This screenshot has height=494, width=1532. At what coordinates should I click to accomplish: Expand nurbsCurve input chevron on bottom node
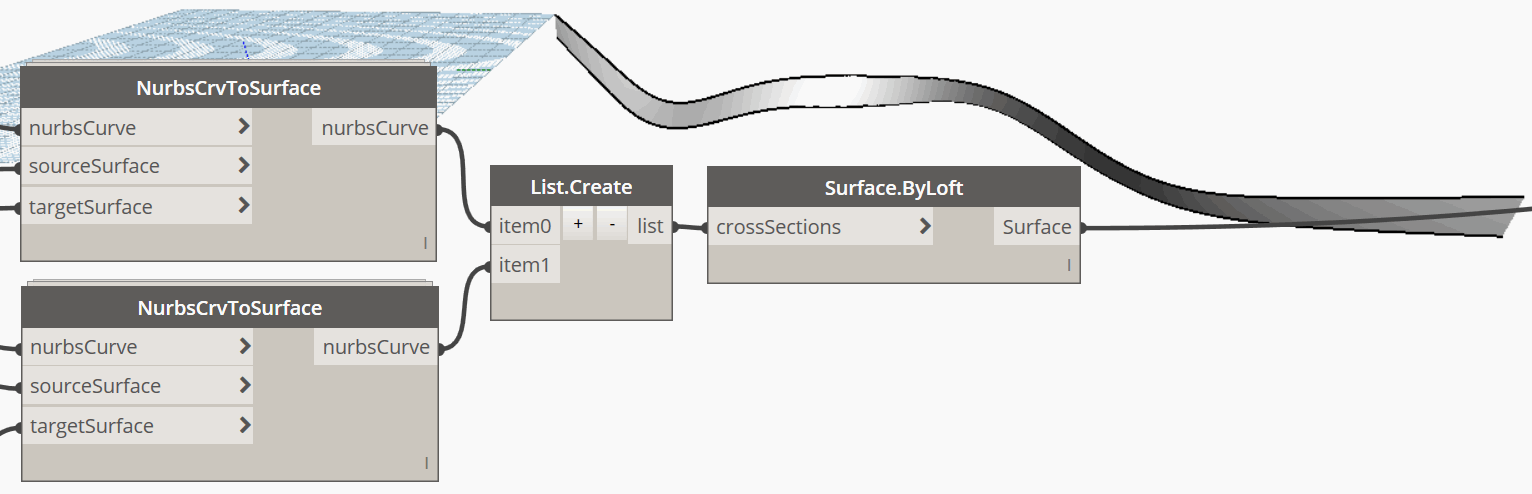point(245,346)
